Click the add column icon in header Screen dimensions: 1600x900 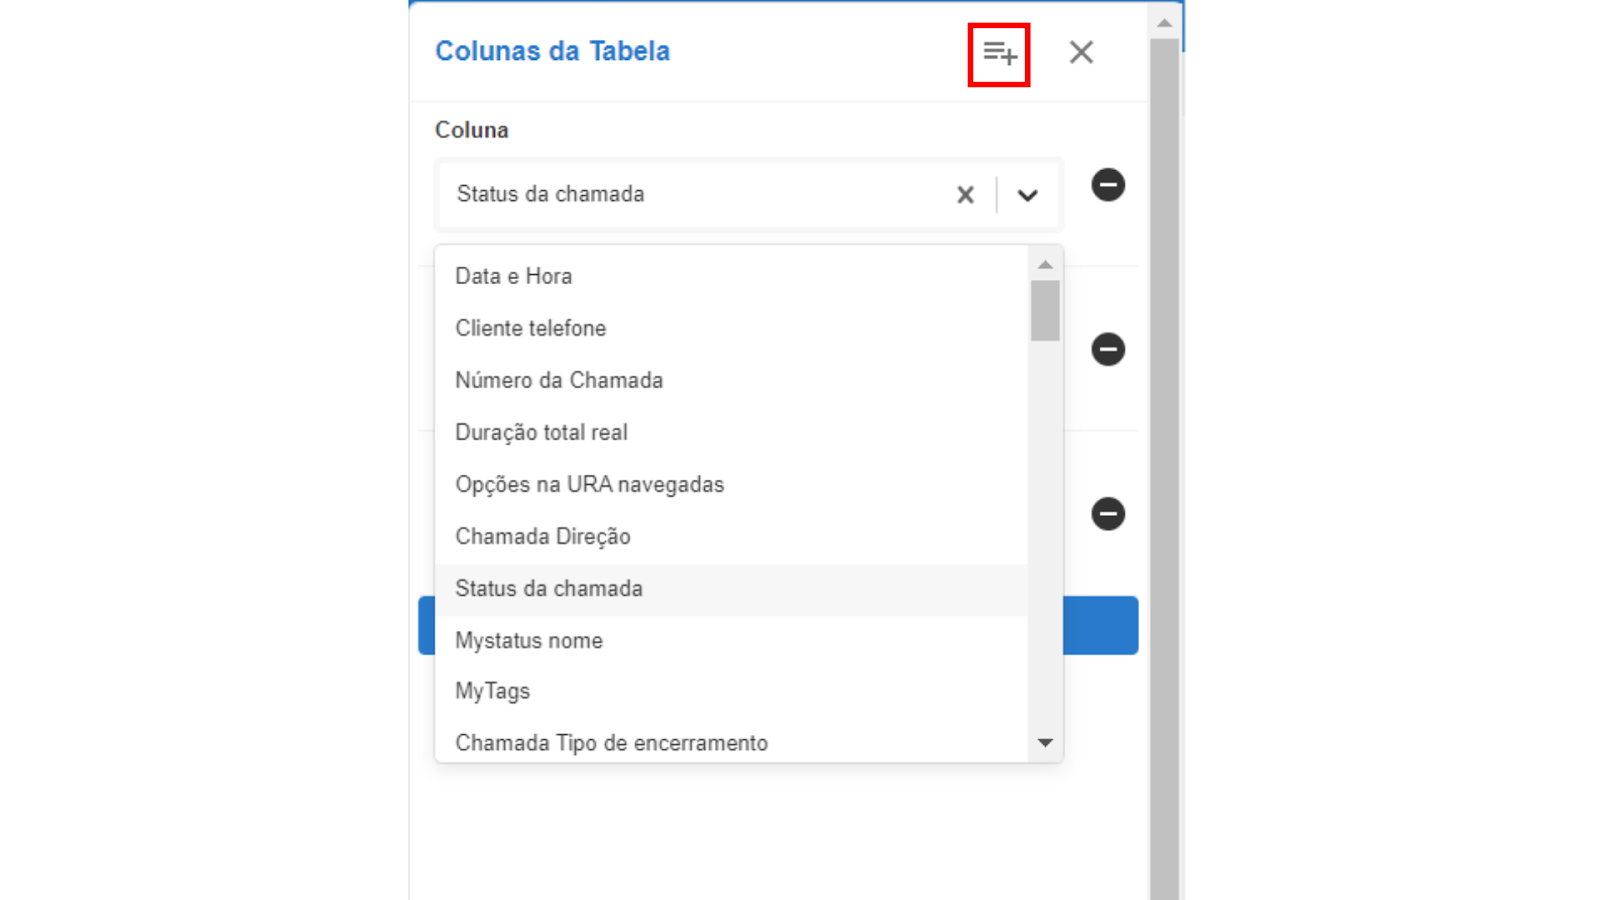[999, 53]
